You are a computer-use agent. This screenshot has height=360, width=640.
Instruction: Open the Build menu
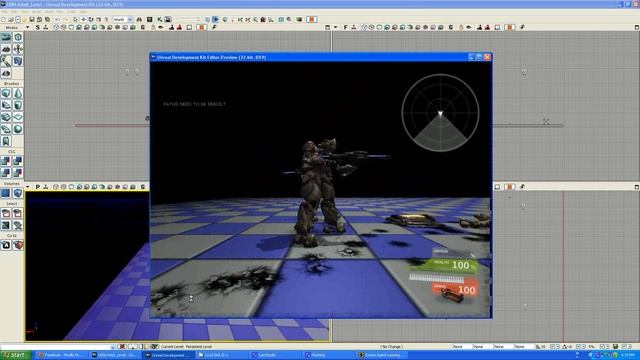coord(49,11)
